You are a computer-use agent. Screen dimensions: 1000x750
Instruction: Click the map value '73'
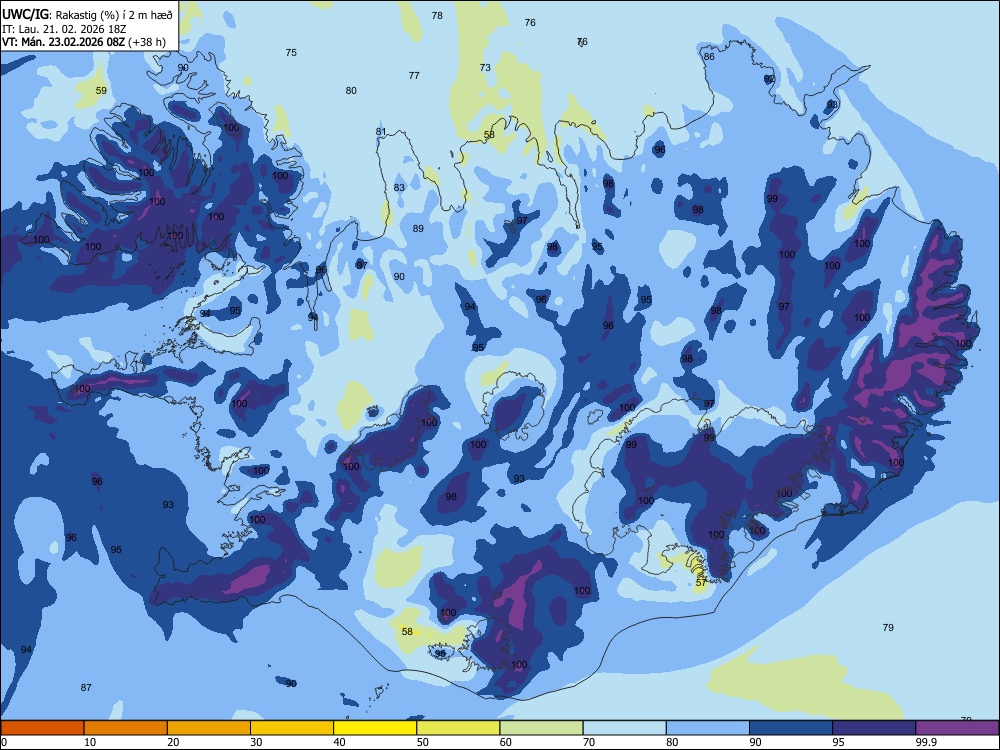pos(485,67)
